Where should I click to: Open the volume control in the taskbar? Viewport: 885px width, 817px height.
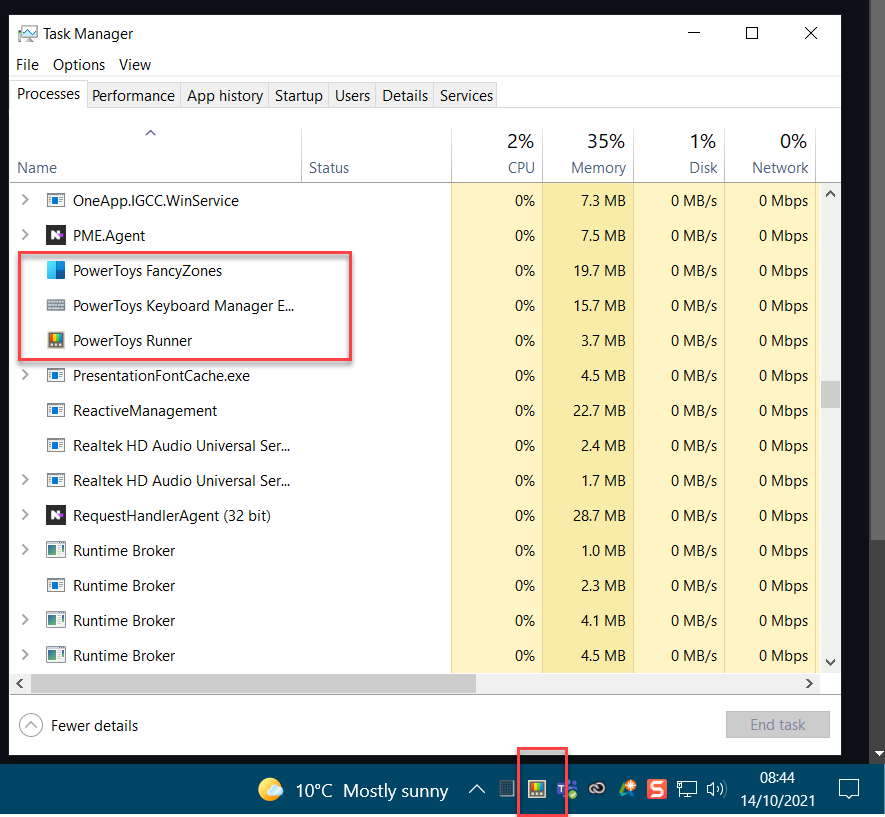(715, 789)
